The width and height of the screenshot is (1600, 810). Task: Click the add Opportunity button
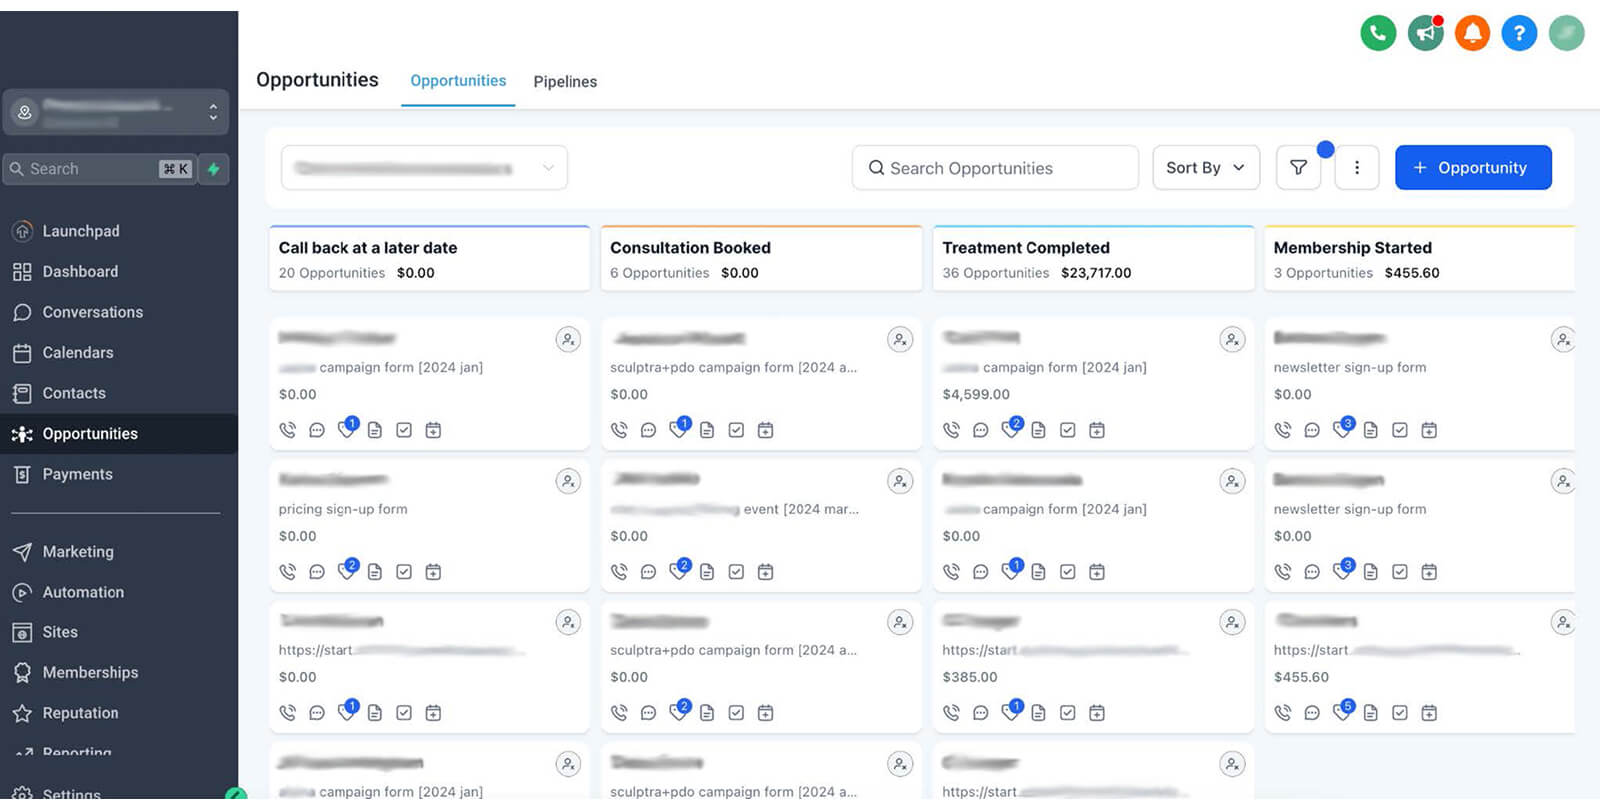coord(1472,168)
